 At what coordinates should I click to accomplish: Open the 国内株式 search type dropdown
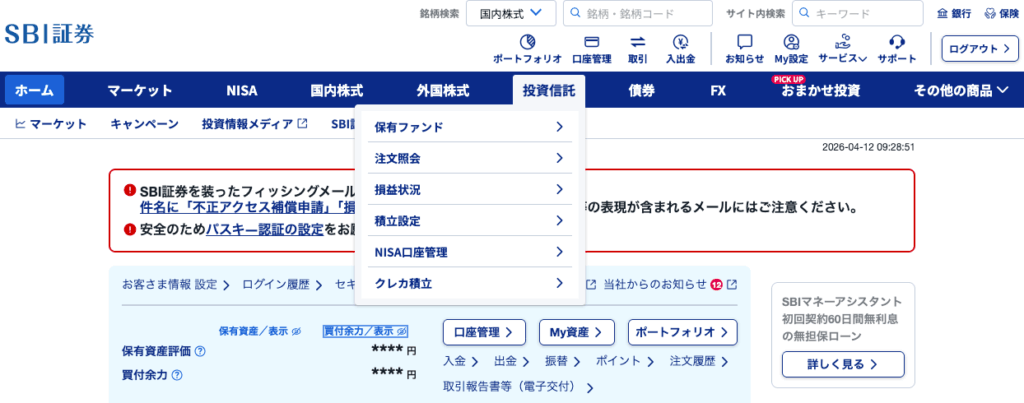click(511, 14)
